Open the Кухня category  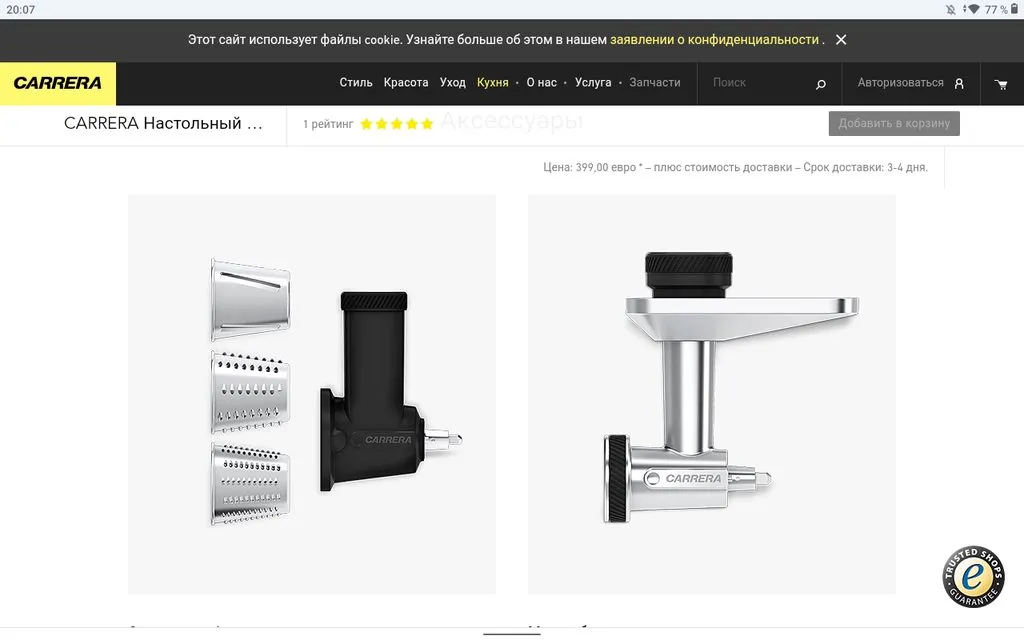(492, 83)
